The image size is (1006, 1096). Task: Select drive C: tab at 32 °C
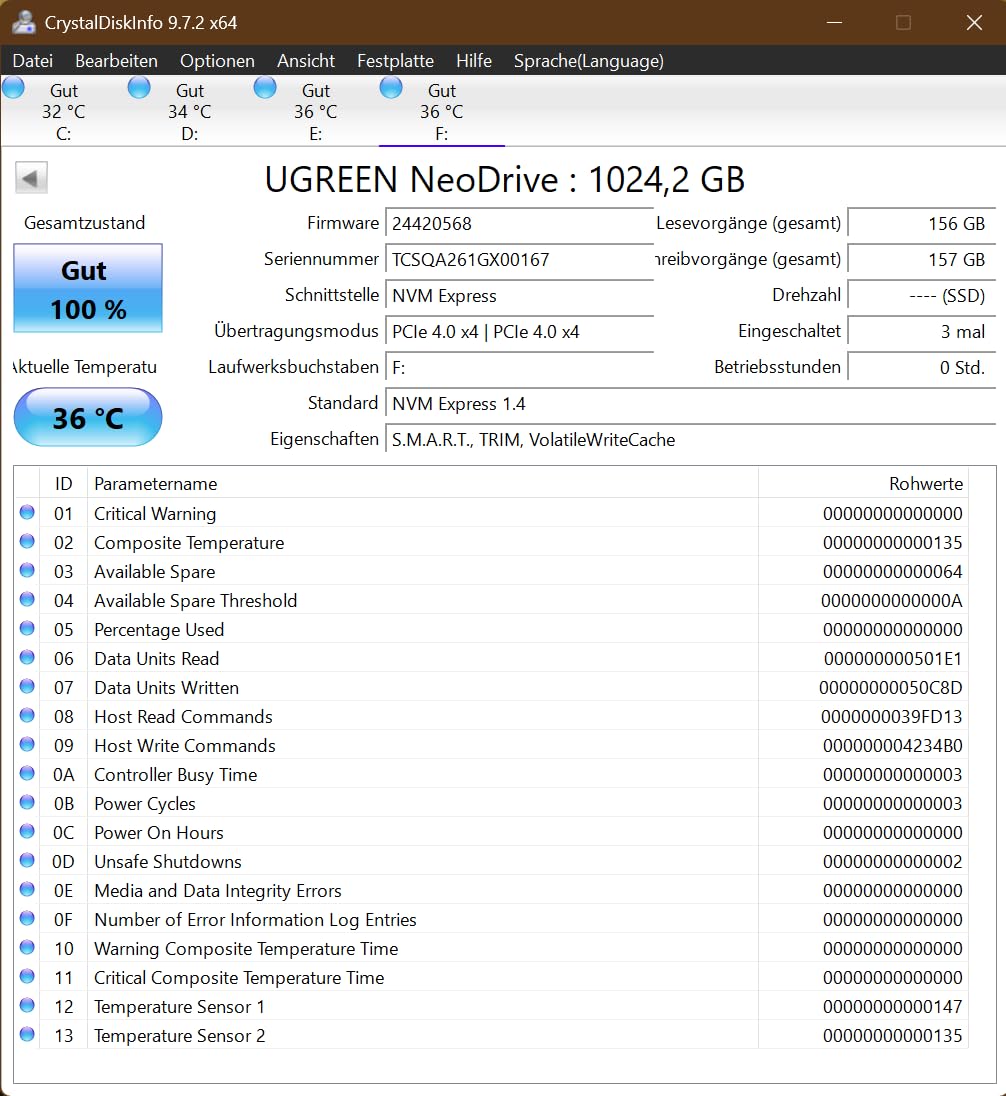63,111
